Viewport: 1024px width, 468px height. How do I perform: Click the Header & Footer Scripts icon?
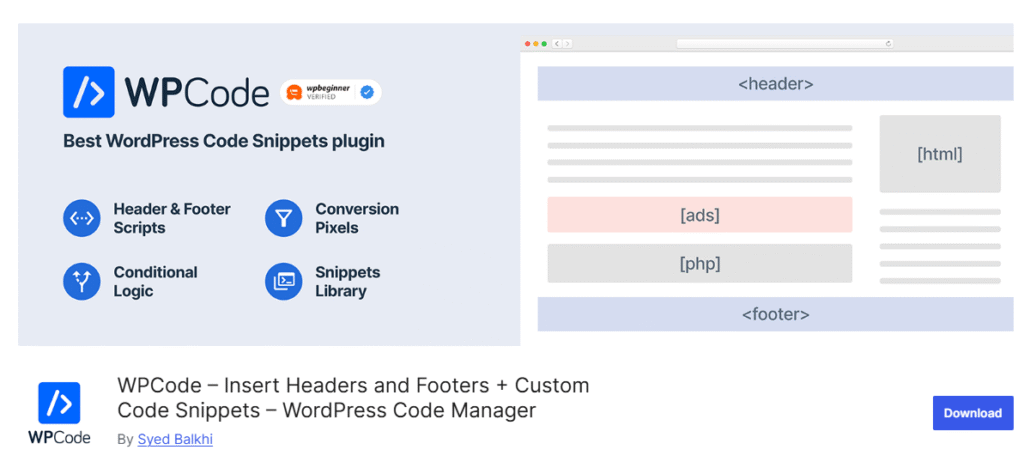click(x=82, y=218)
